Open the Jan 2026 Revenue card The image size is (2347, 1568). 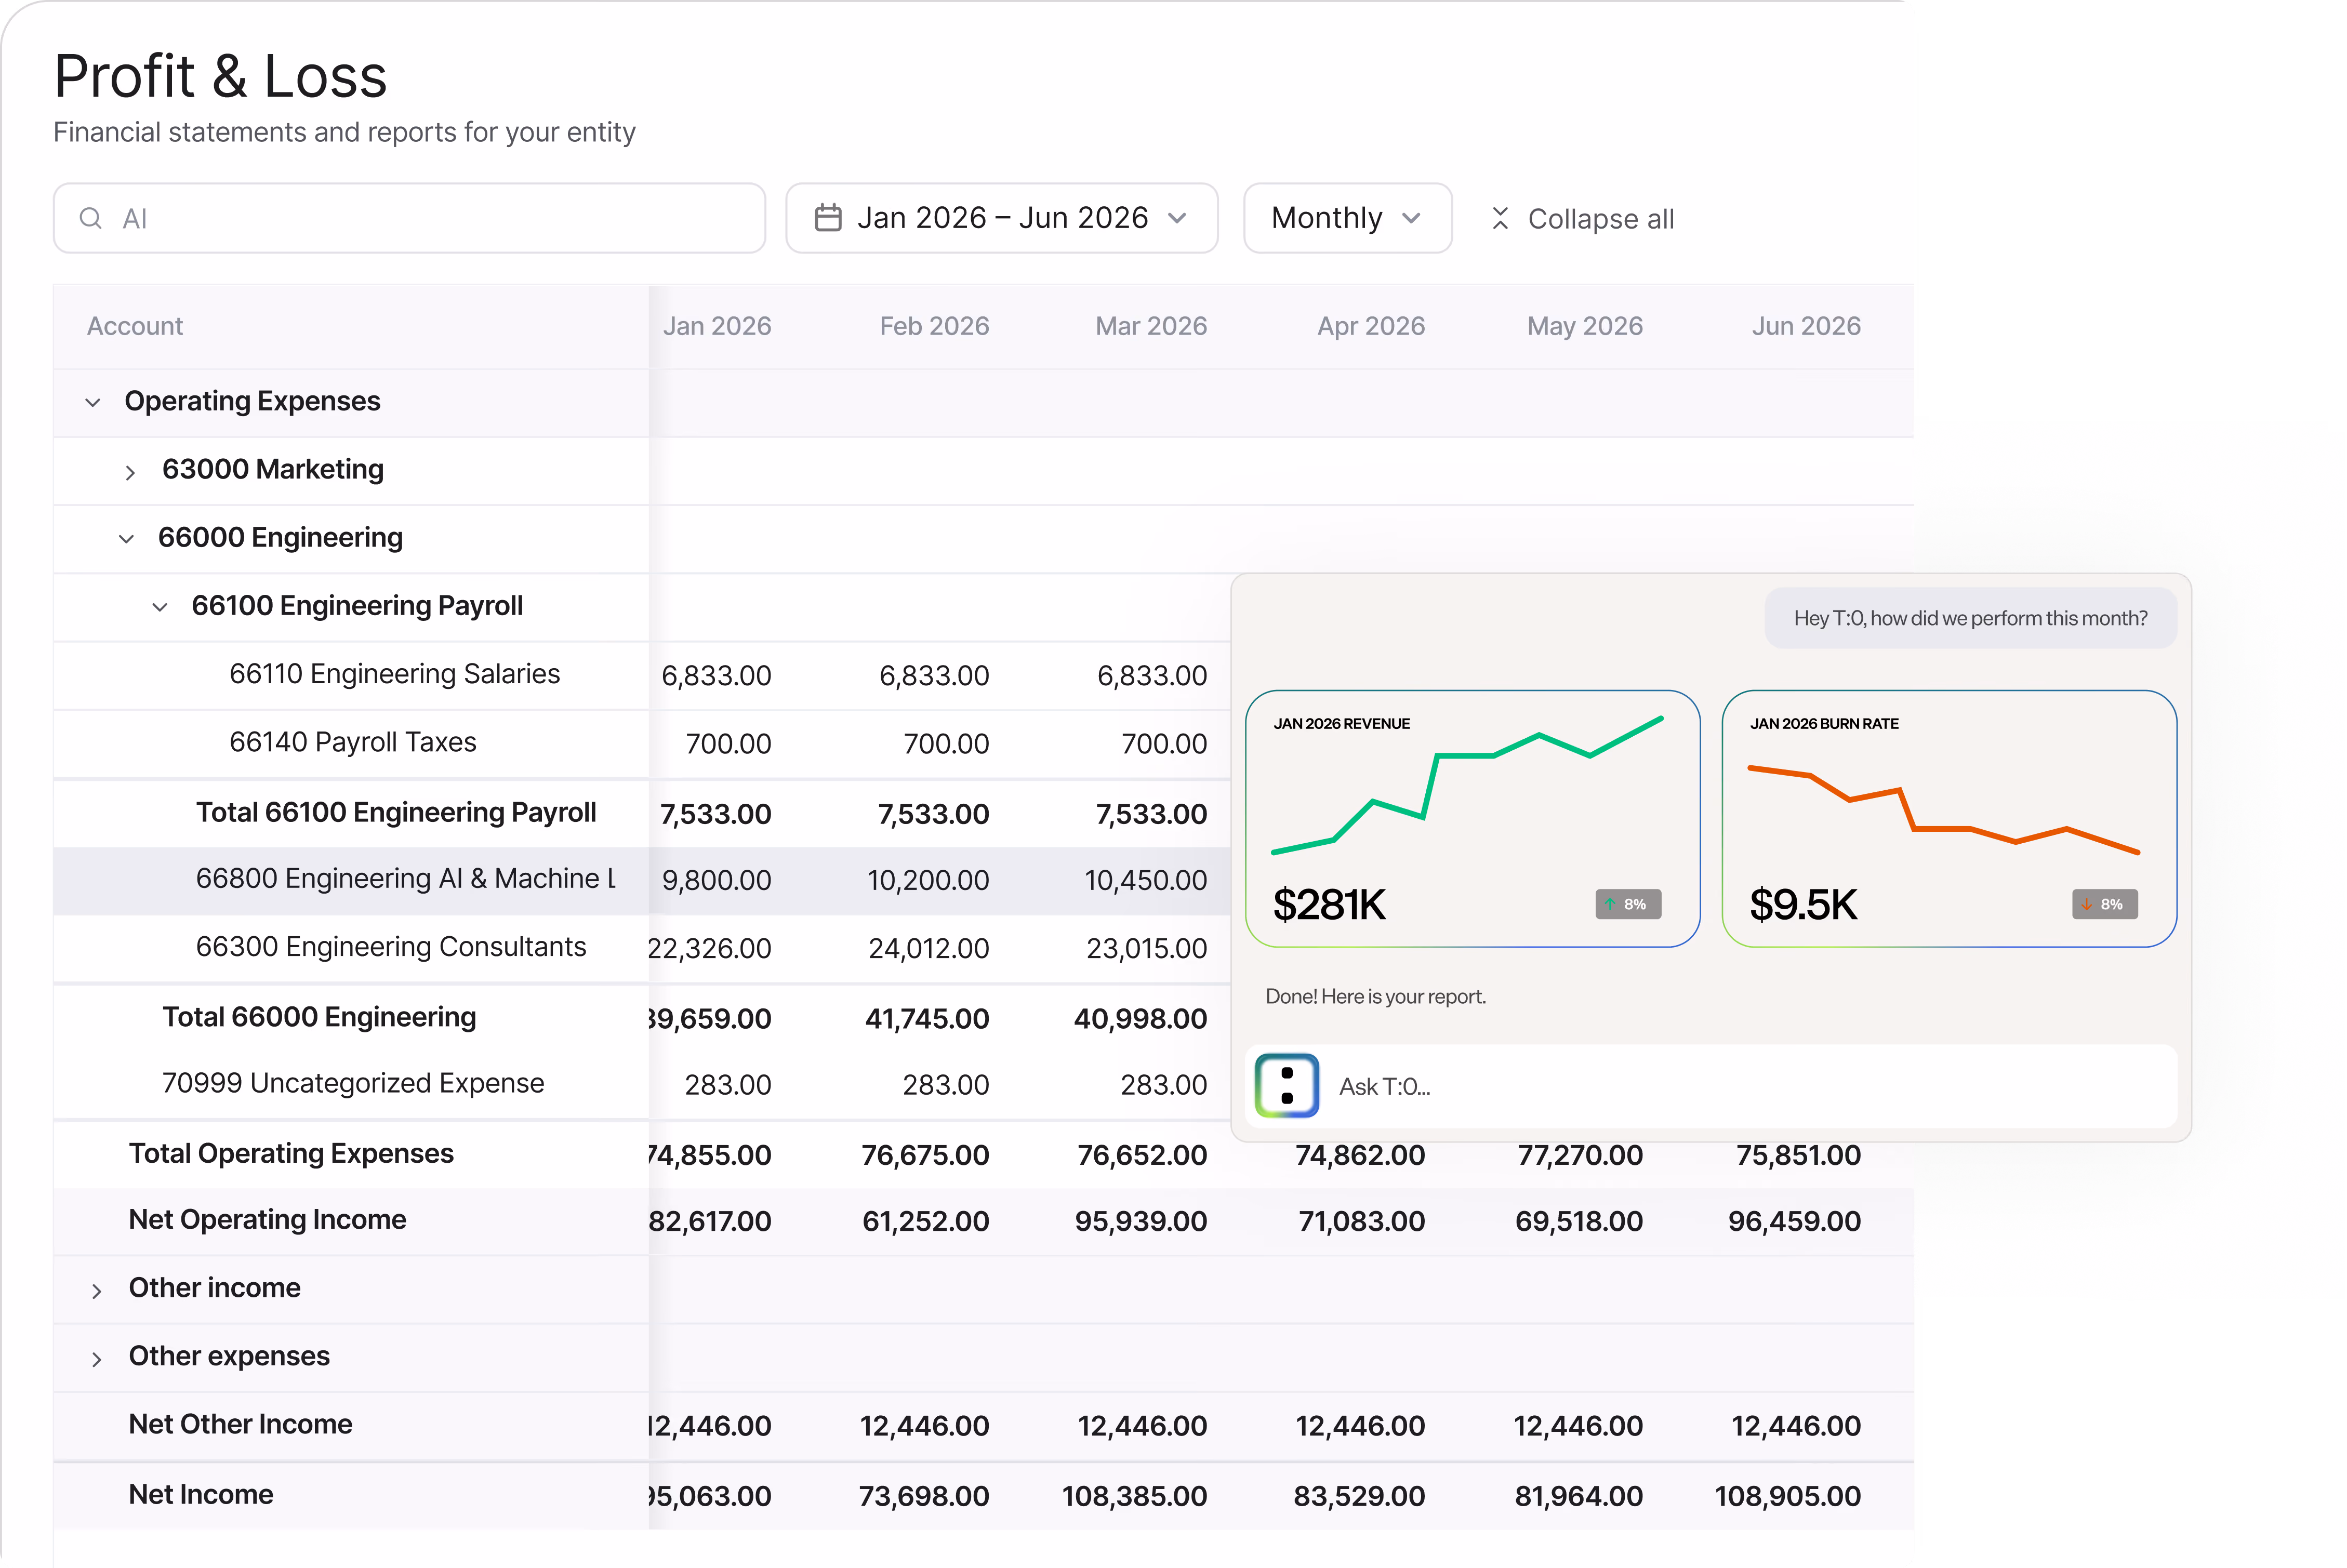(x=1472, y=818)
